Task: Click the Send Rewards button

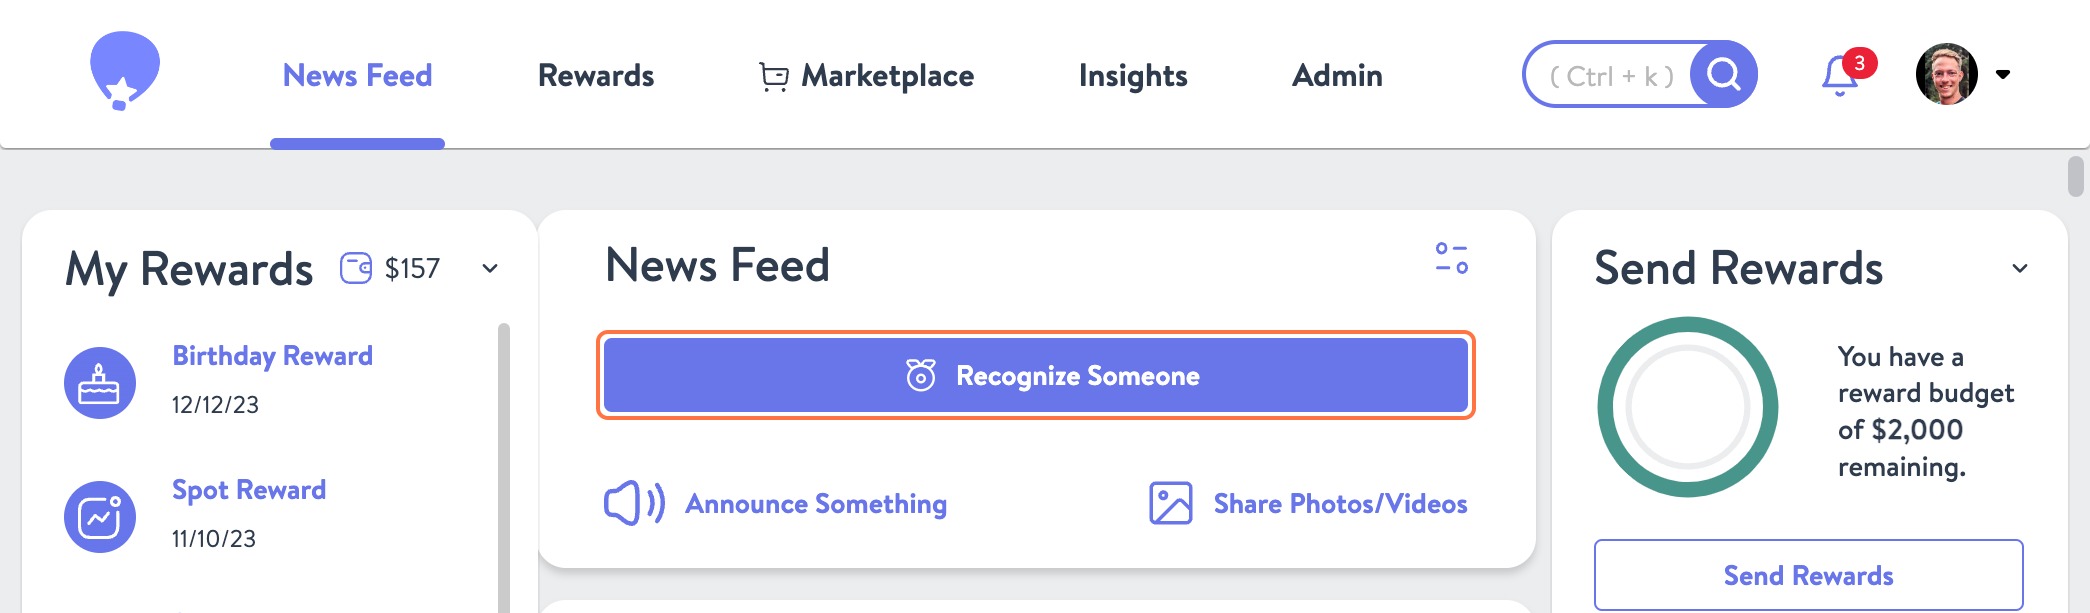Action: [1806, 575]
